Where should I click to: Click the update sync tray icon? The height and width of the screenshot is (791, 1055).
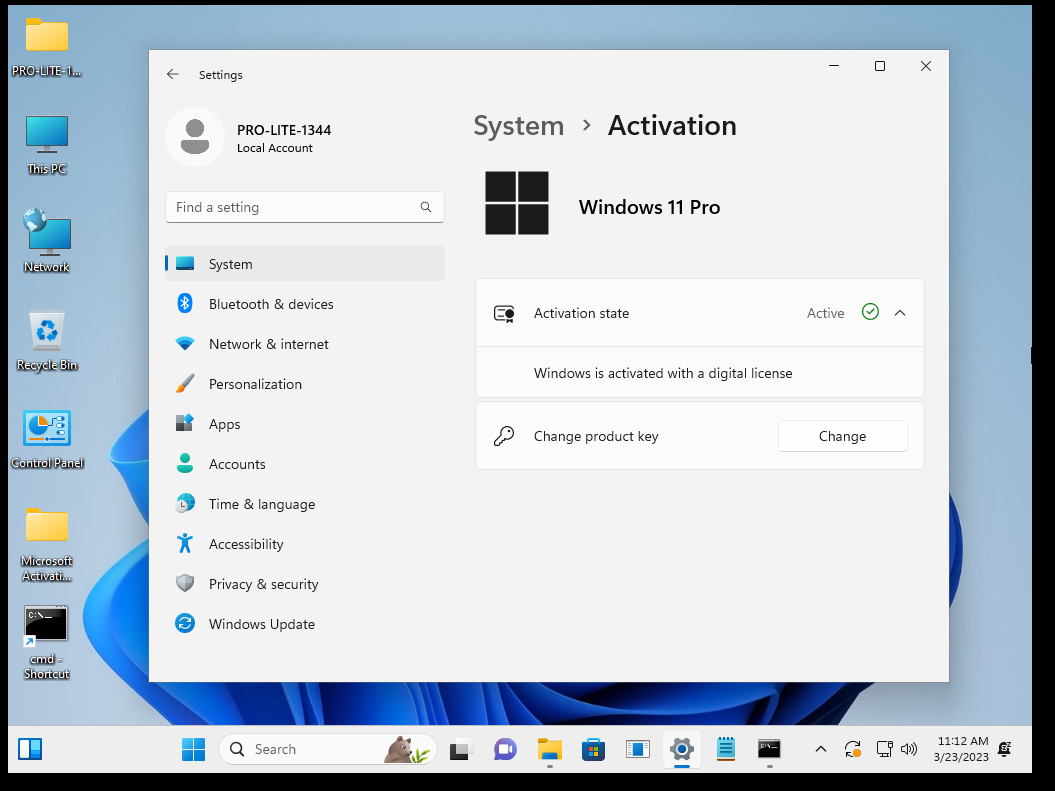pos(852,749)
